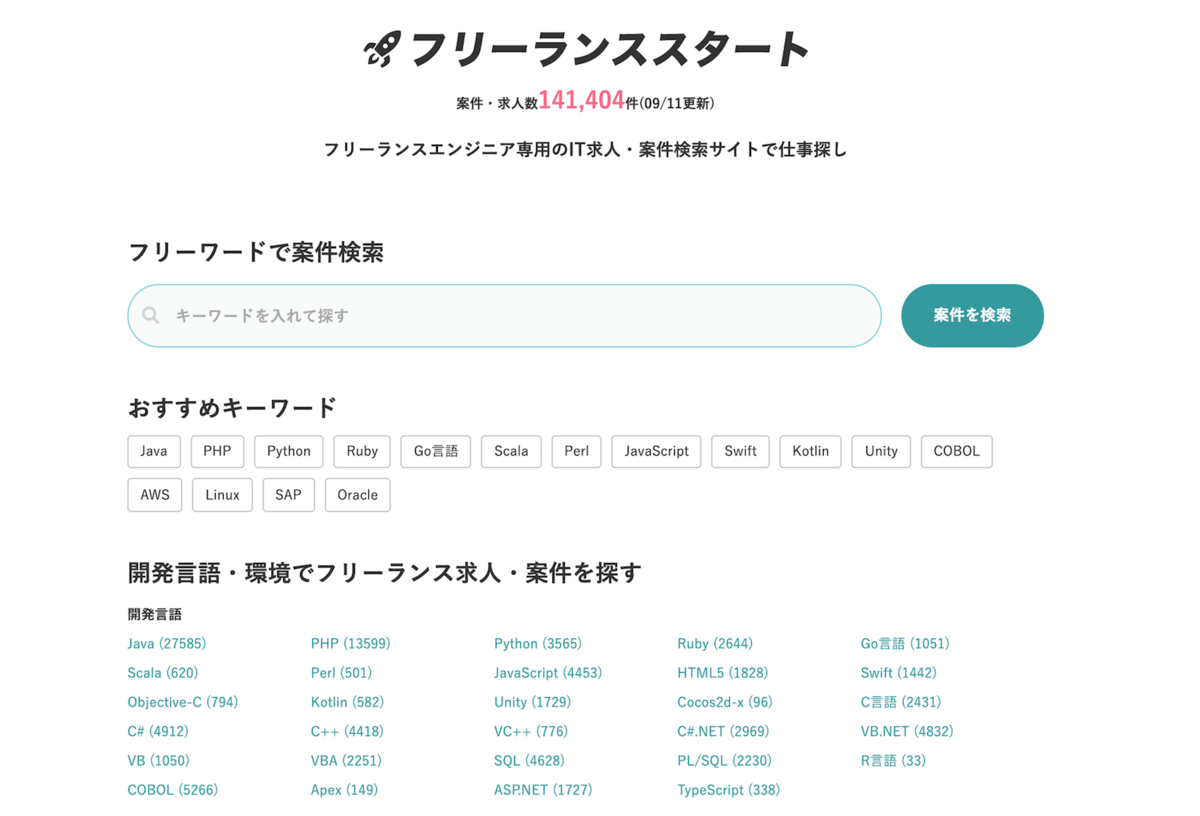Open the ASP.NET (1727) link
This screenshot has height=816, width=1200.
[x=543, y=789]
